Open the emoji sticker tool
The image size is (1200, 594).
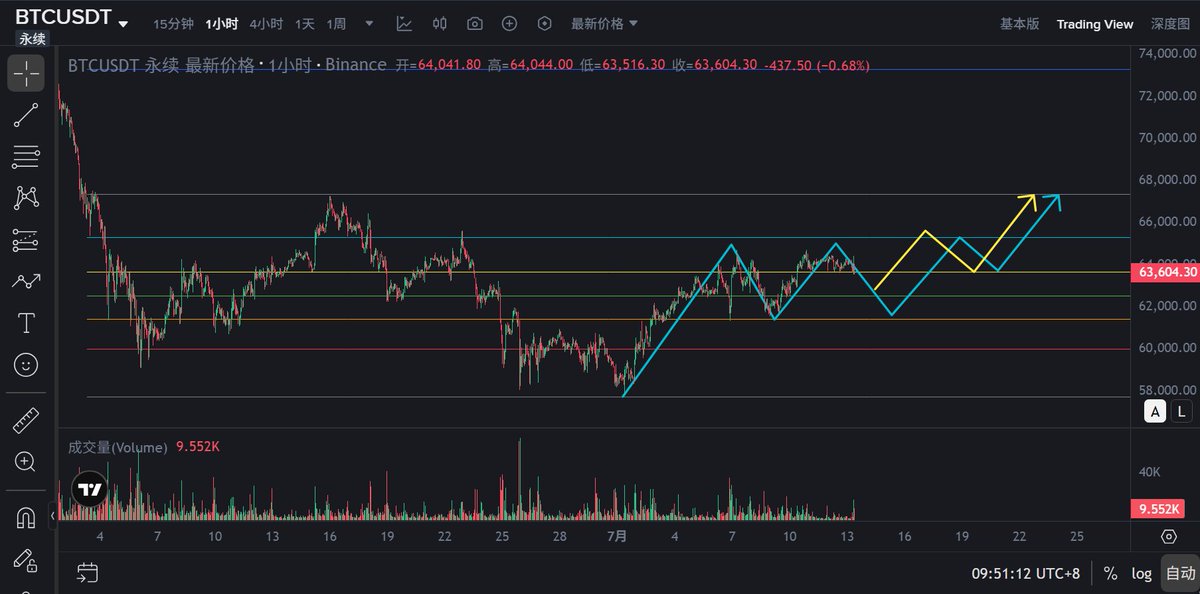pos(26,365)
